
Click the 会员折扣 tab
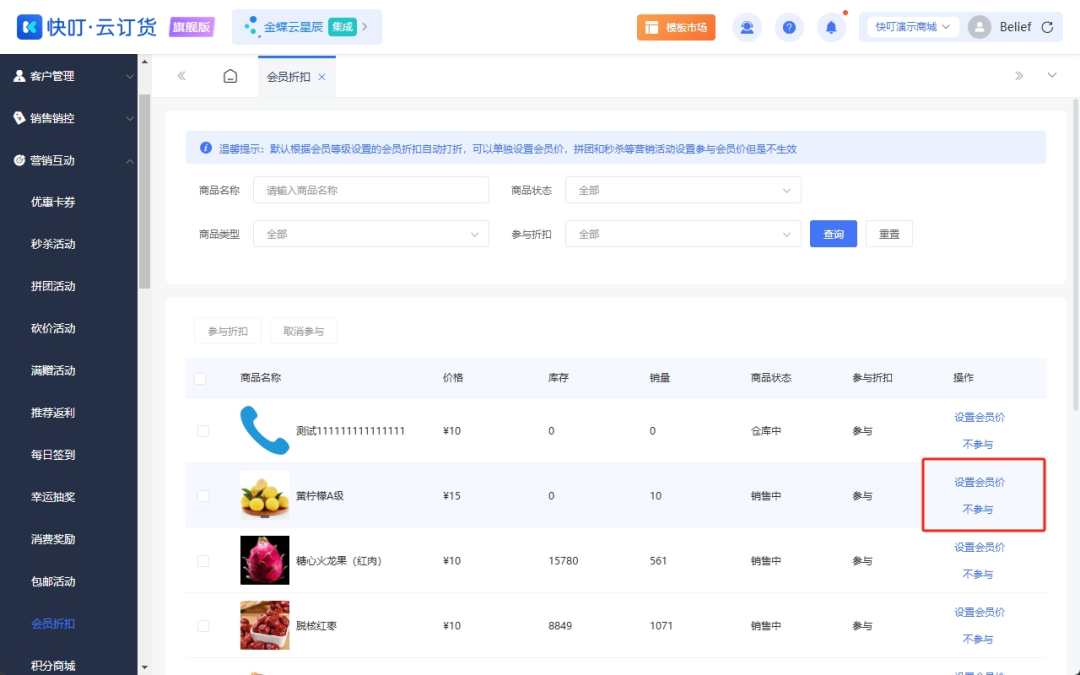pyautogui.click(x=289, y=77)
